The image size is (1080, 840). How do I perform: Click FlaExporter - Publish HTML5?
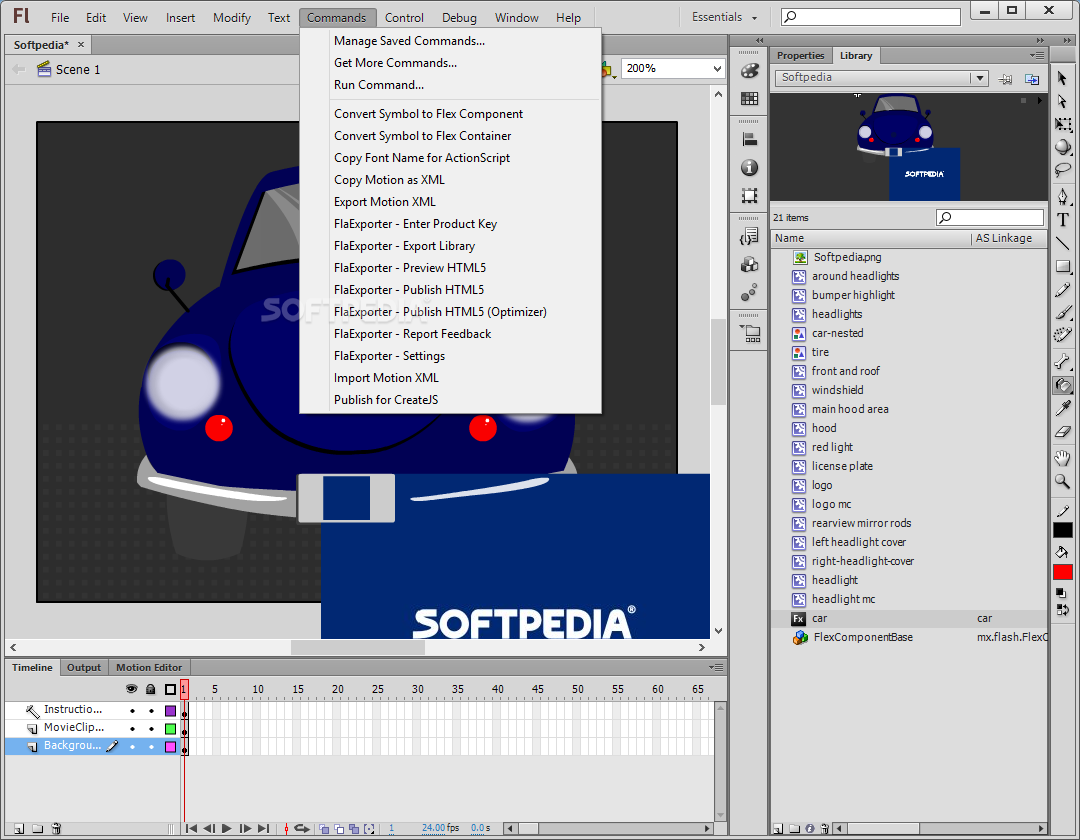tap(409, 290)
